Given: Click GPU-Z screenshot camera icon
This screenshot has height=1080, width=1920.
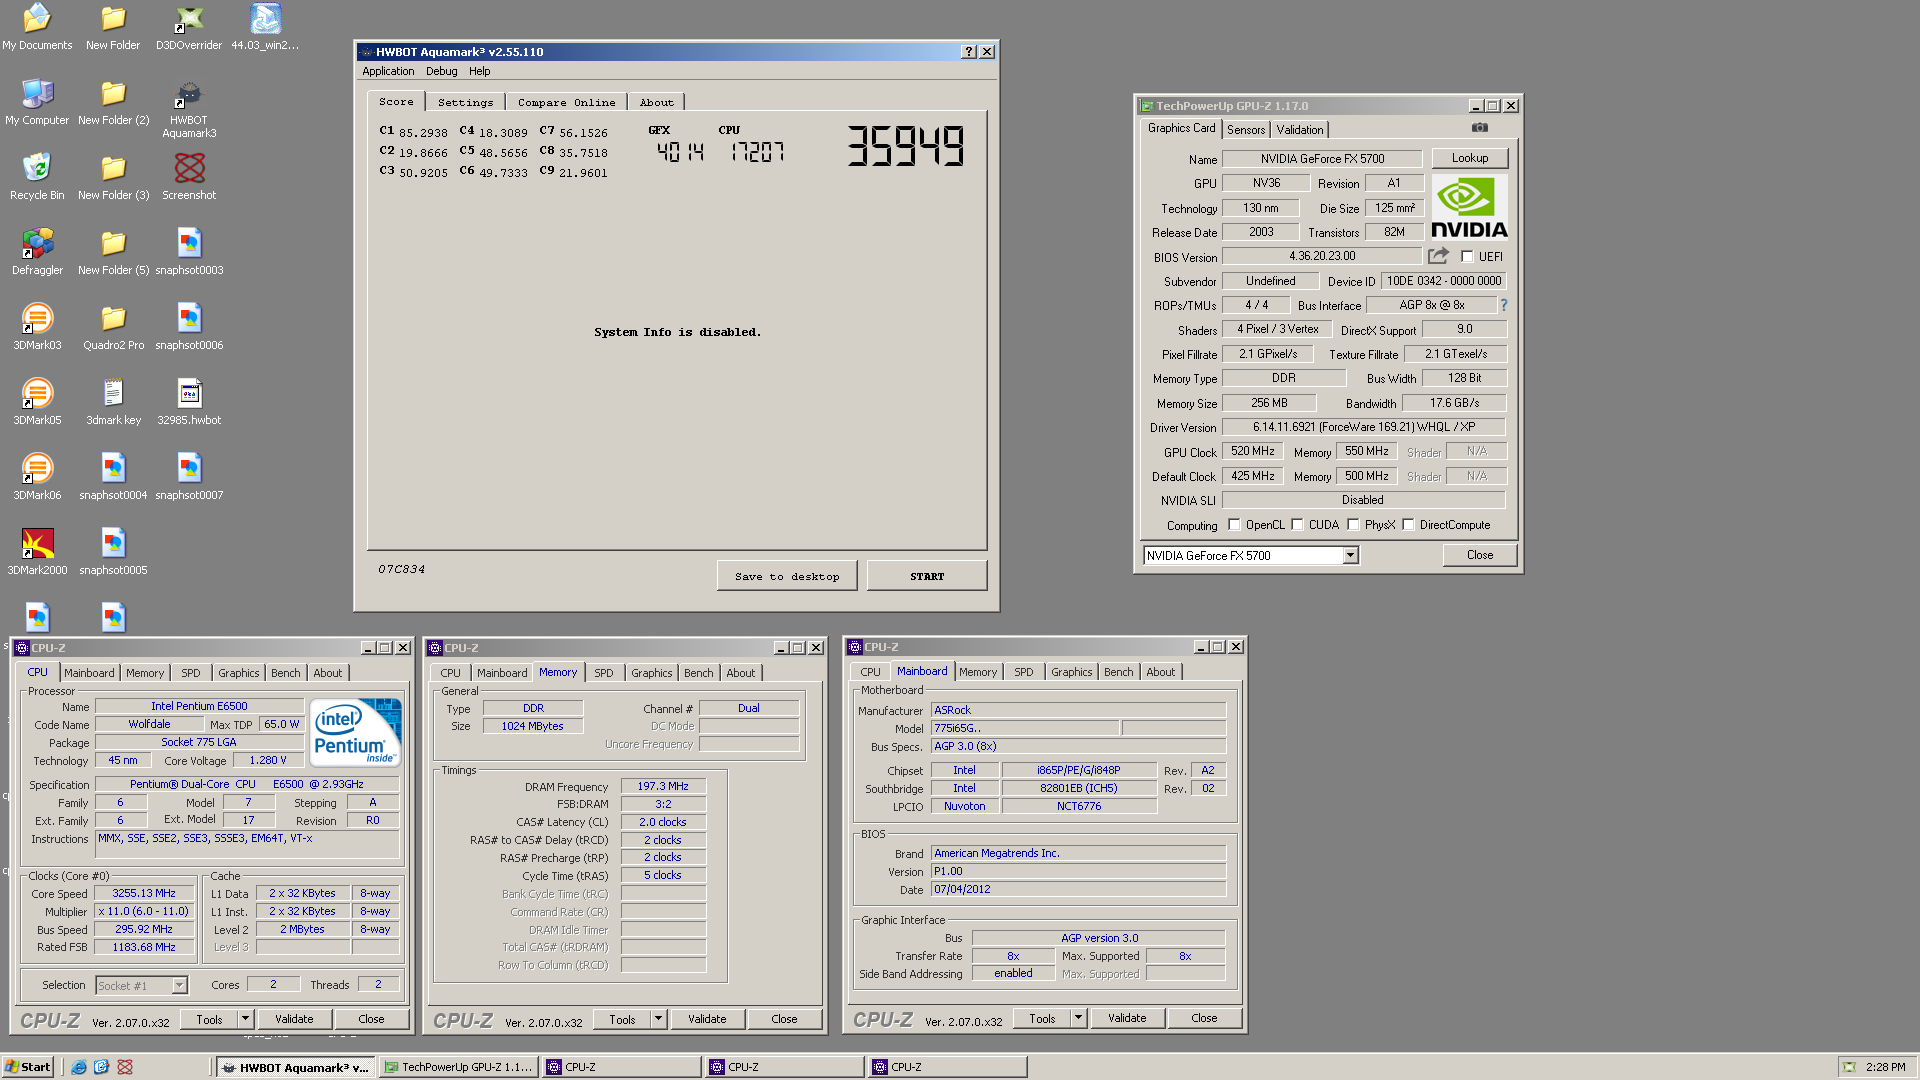Looking at the screenshot, I should point(1480,128).
